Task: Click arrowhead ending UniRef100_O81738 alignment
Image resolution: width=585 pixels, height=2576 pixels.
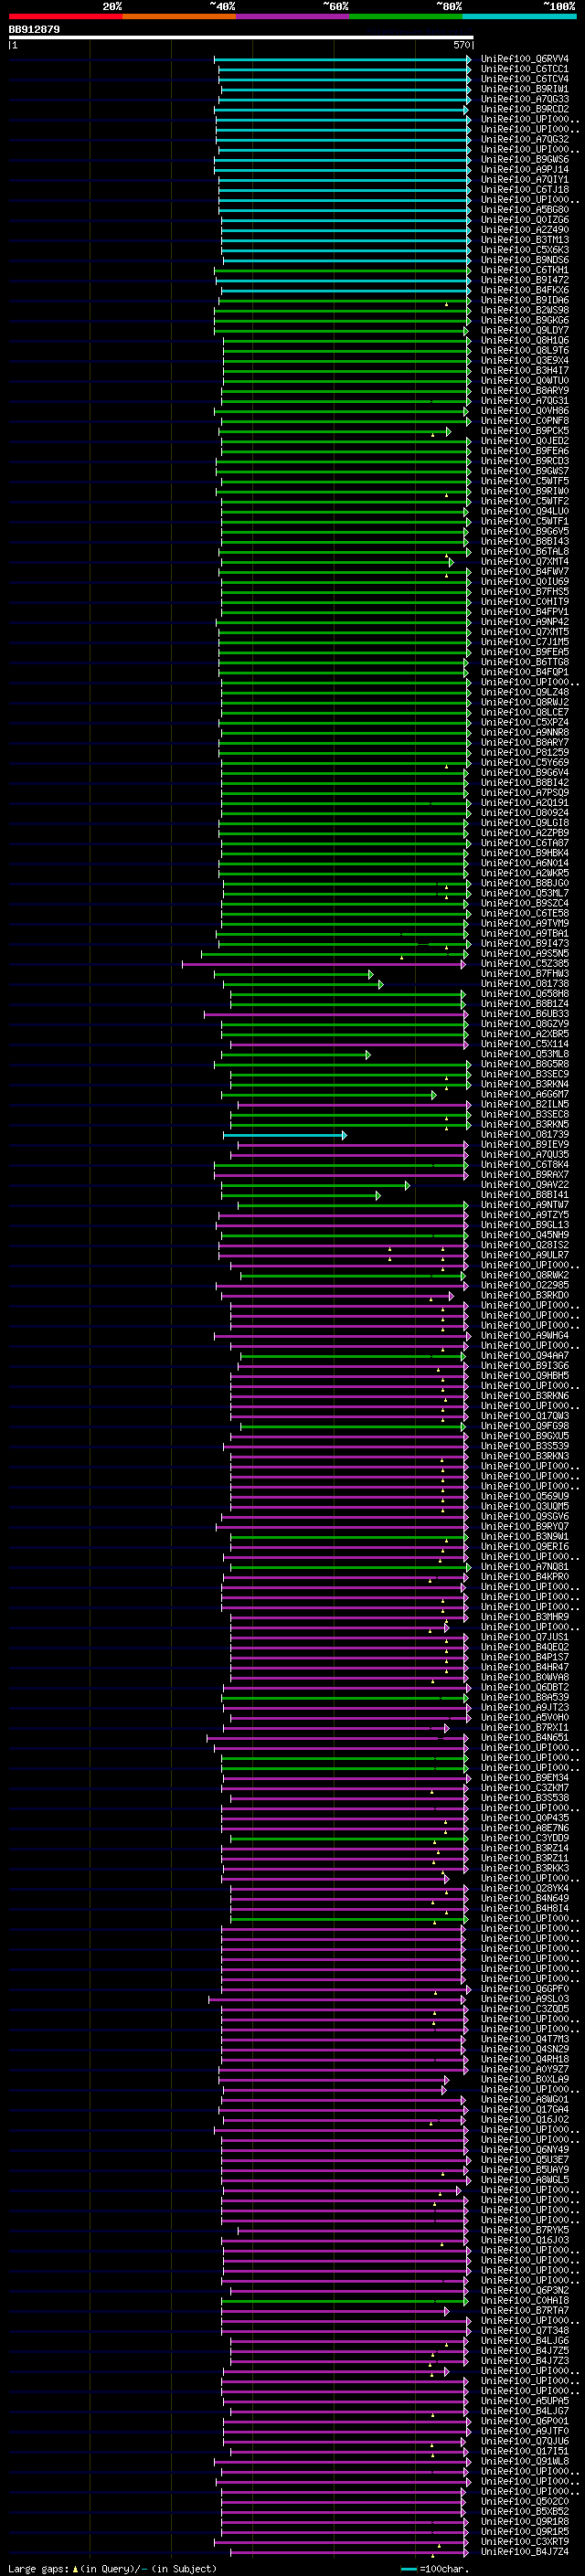Action: [381, 983]
